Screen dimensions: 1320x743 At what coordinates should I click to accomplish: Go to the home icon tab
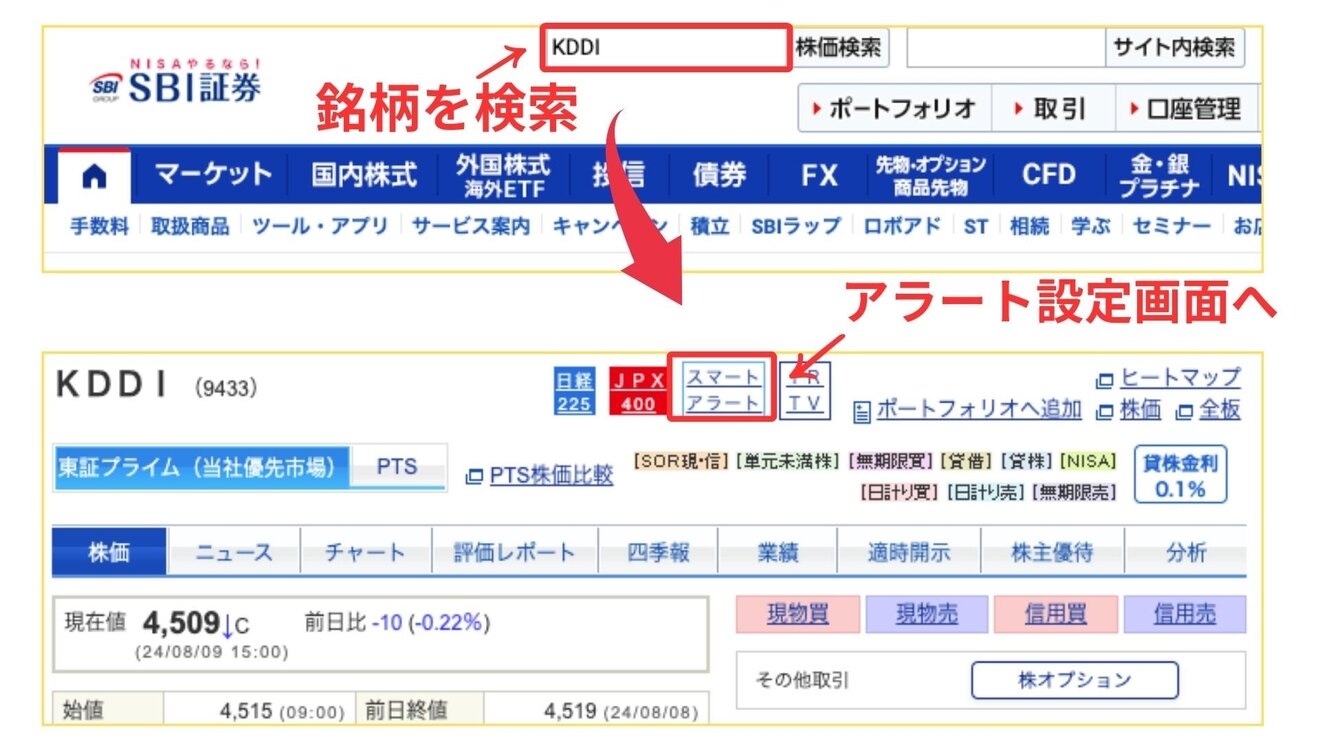click(94, 176)
